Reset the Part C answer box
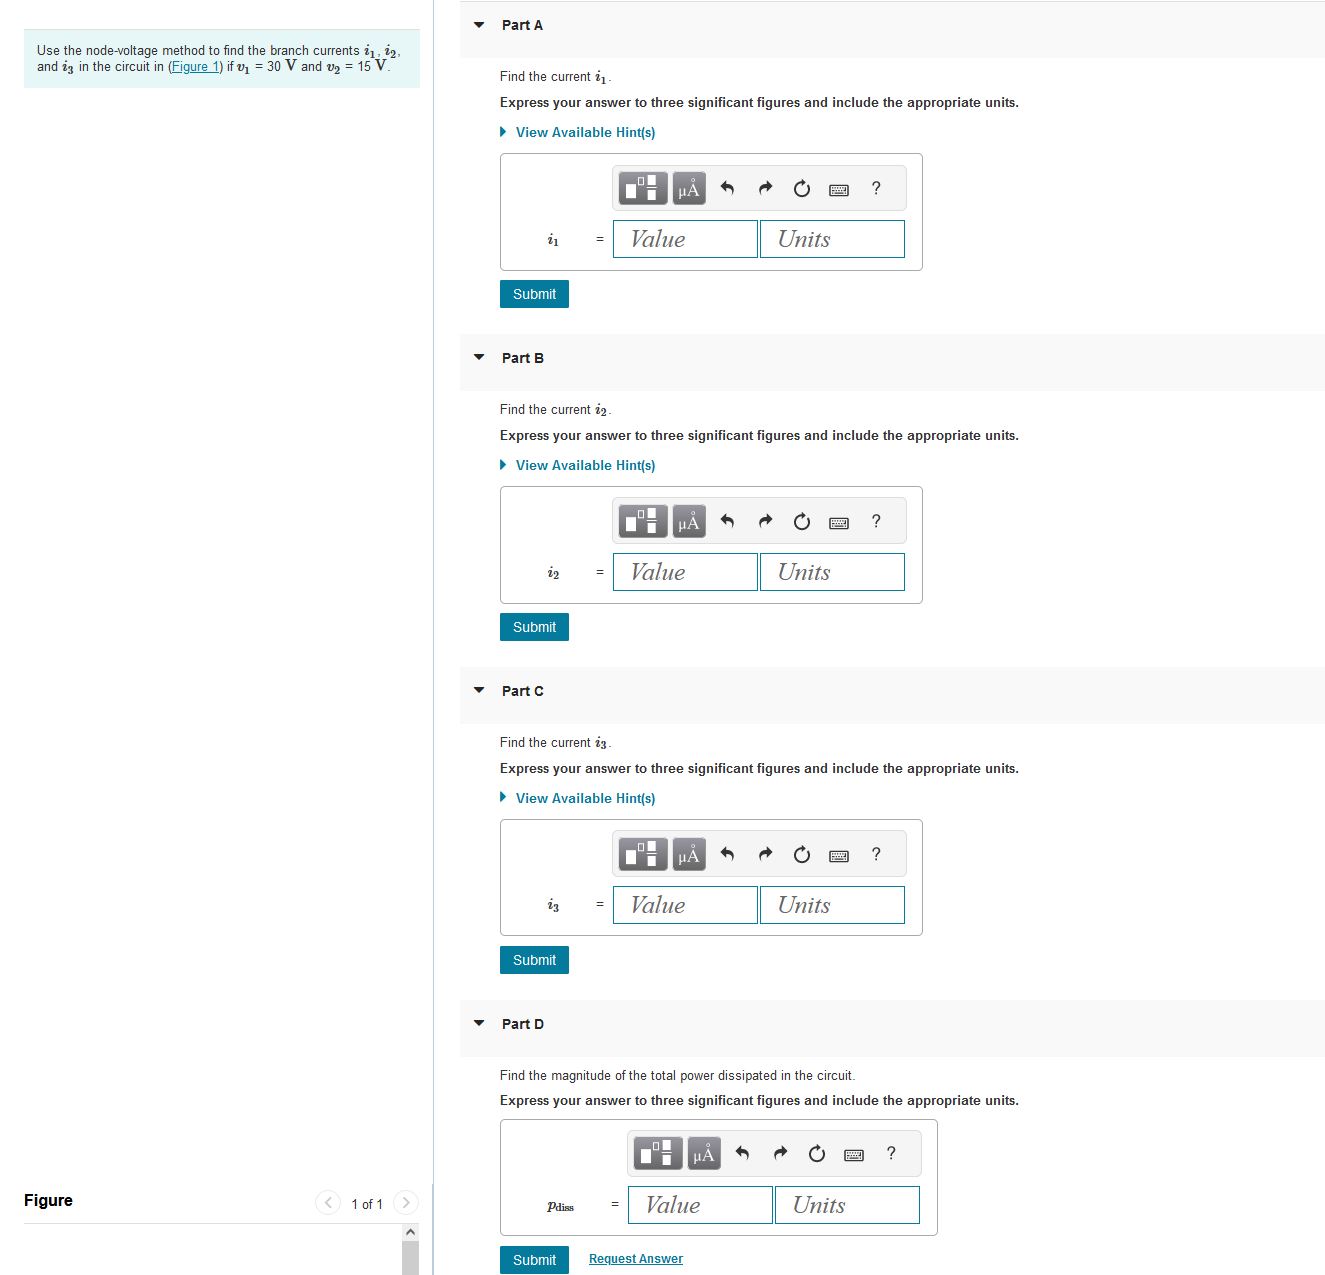The image size is (1325, 1275). click(x=801, y=853)
